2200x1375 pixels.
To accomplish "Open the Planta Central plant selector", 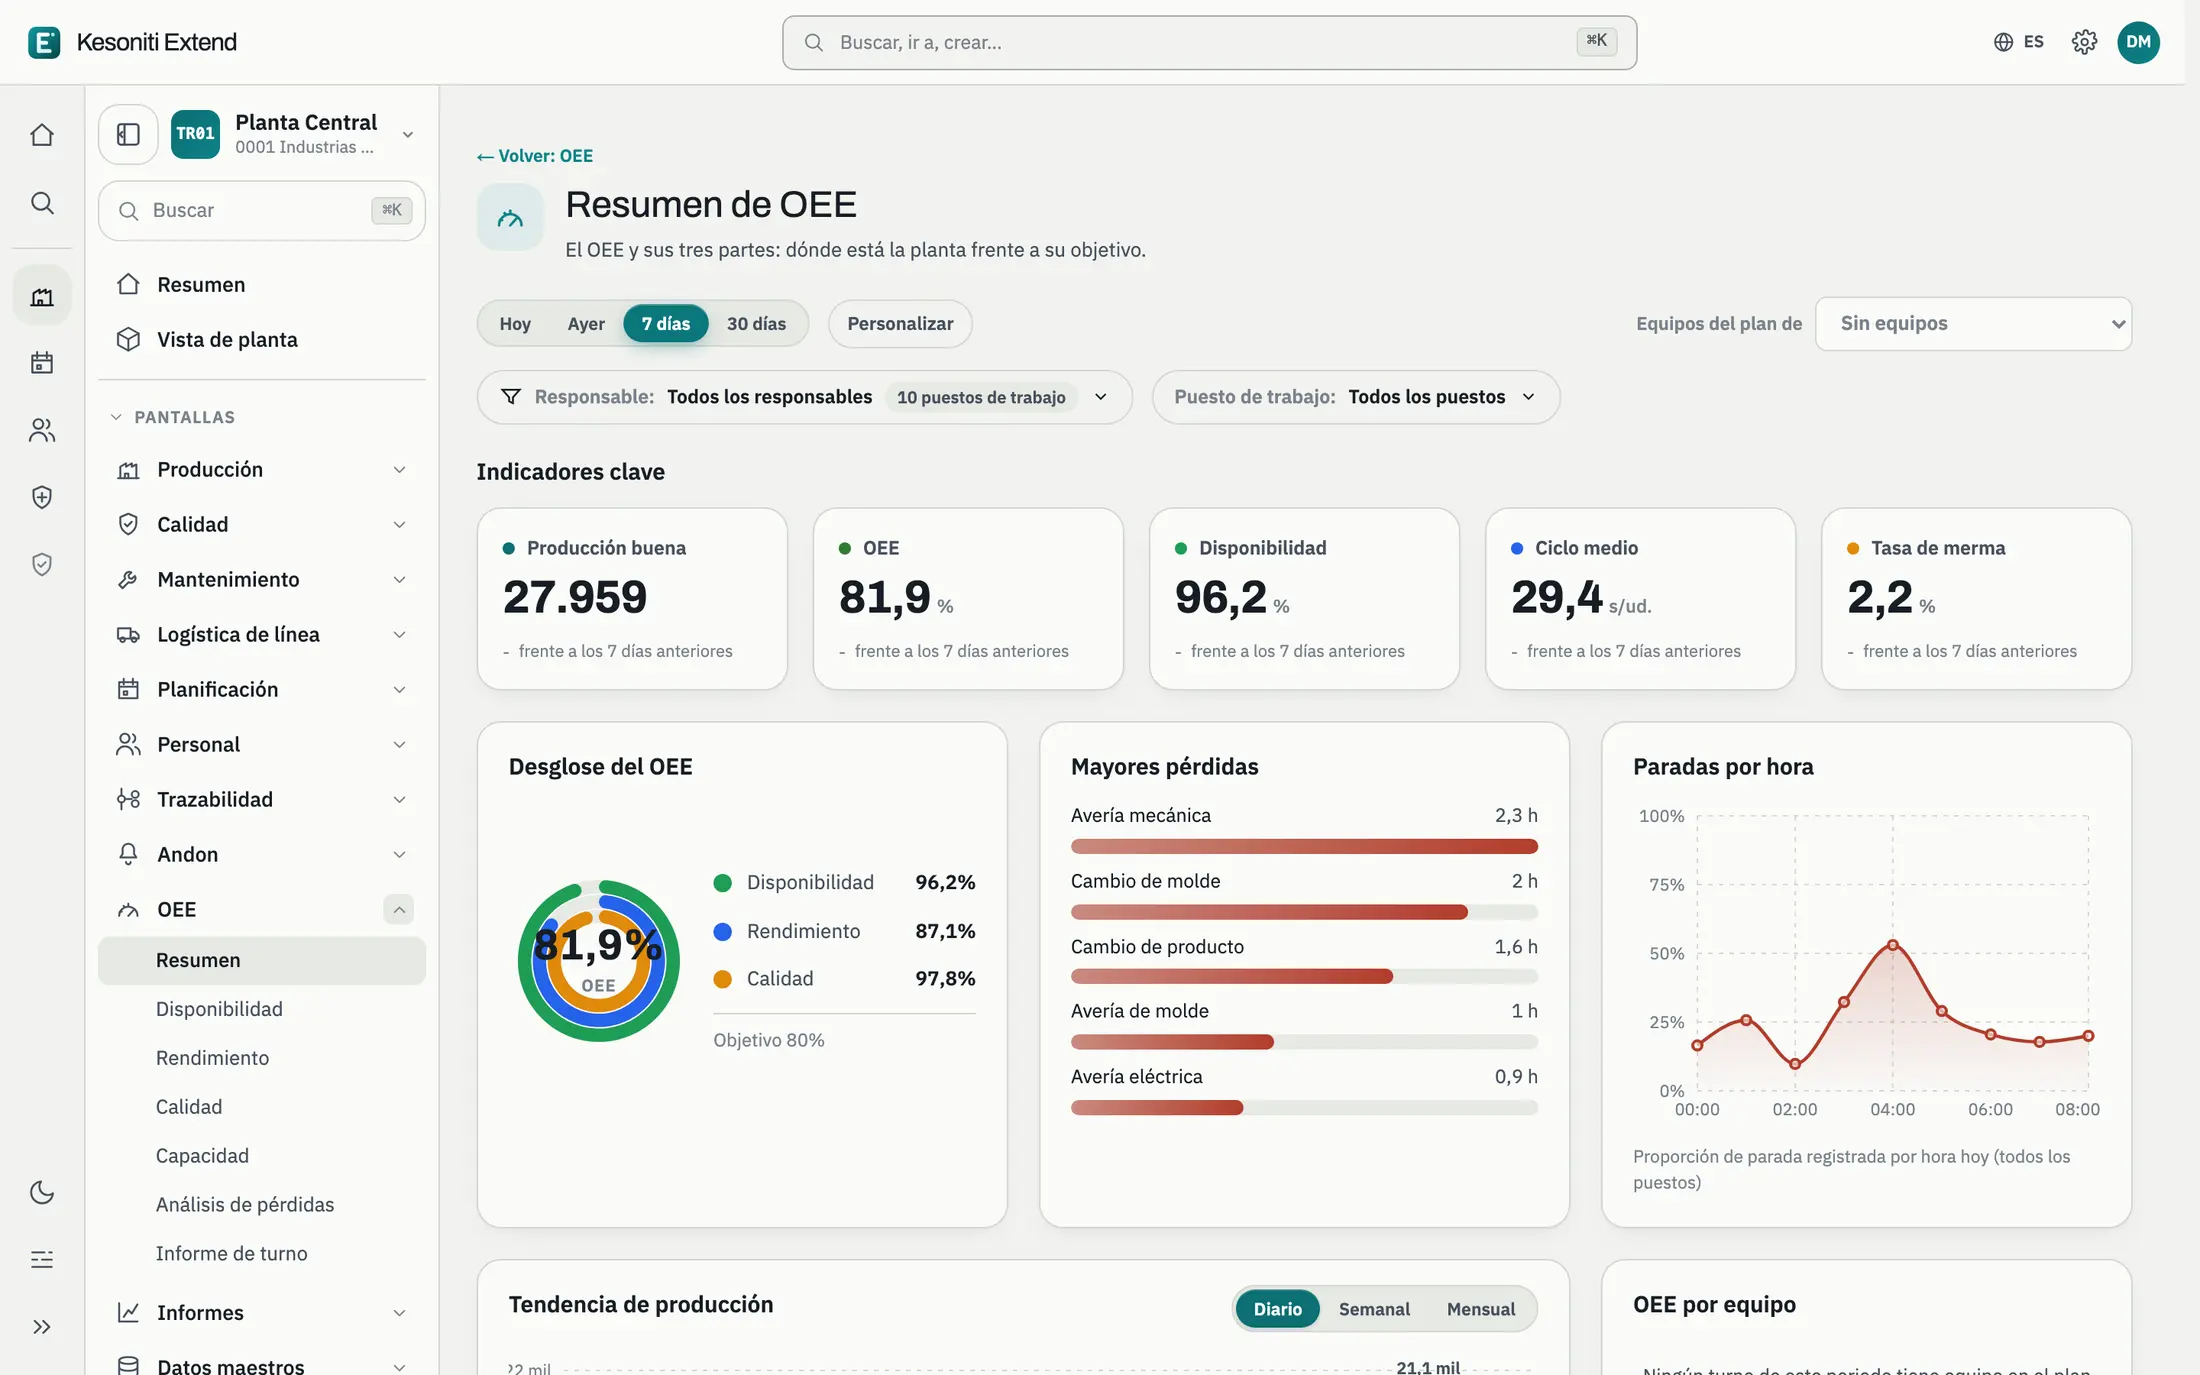I will pos(294,134).
